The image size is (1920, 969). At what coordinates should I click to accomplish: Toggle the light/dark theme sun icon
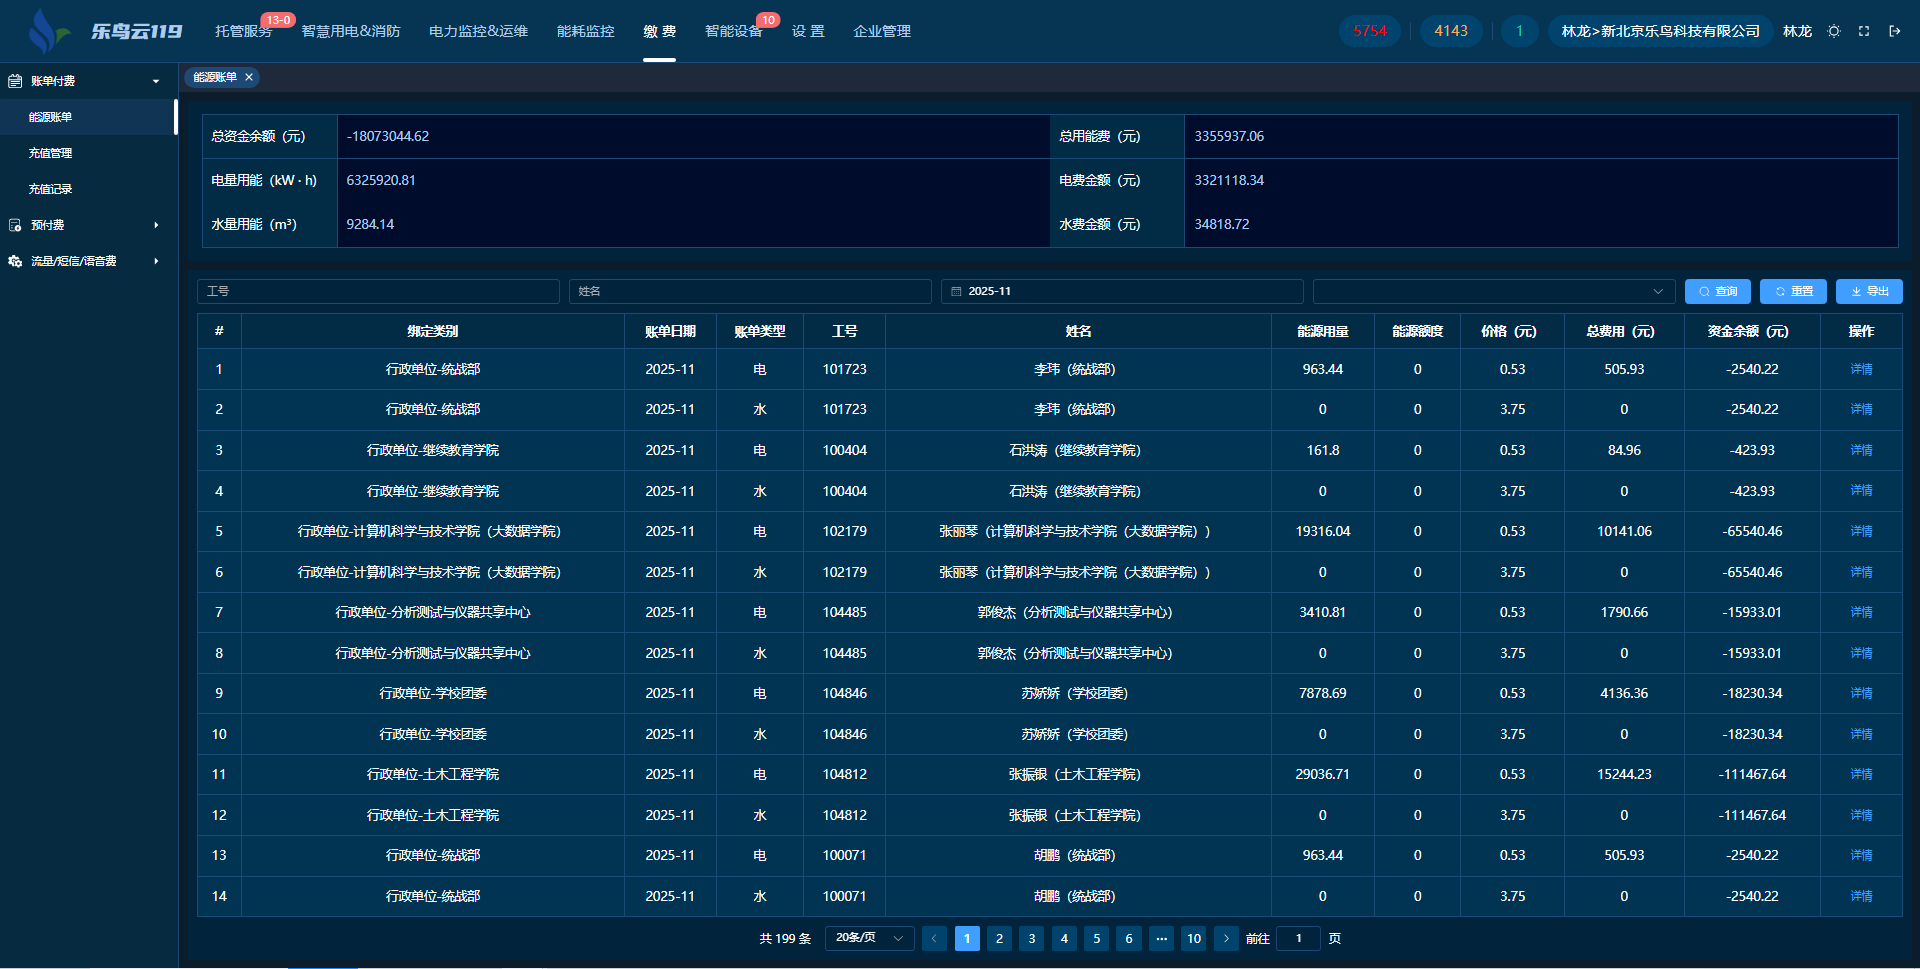[1834, 31]
